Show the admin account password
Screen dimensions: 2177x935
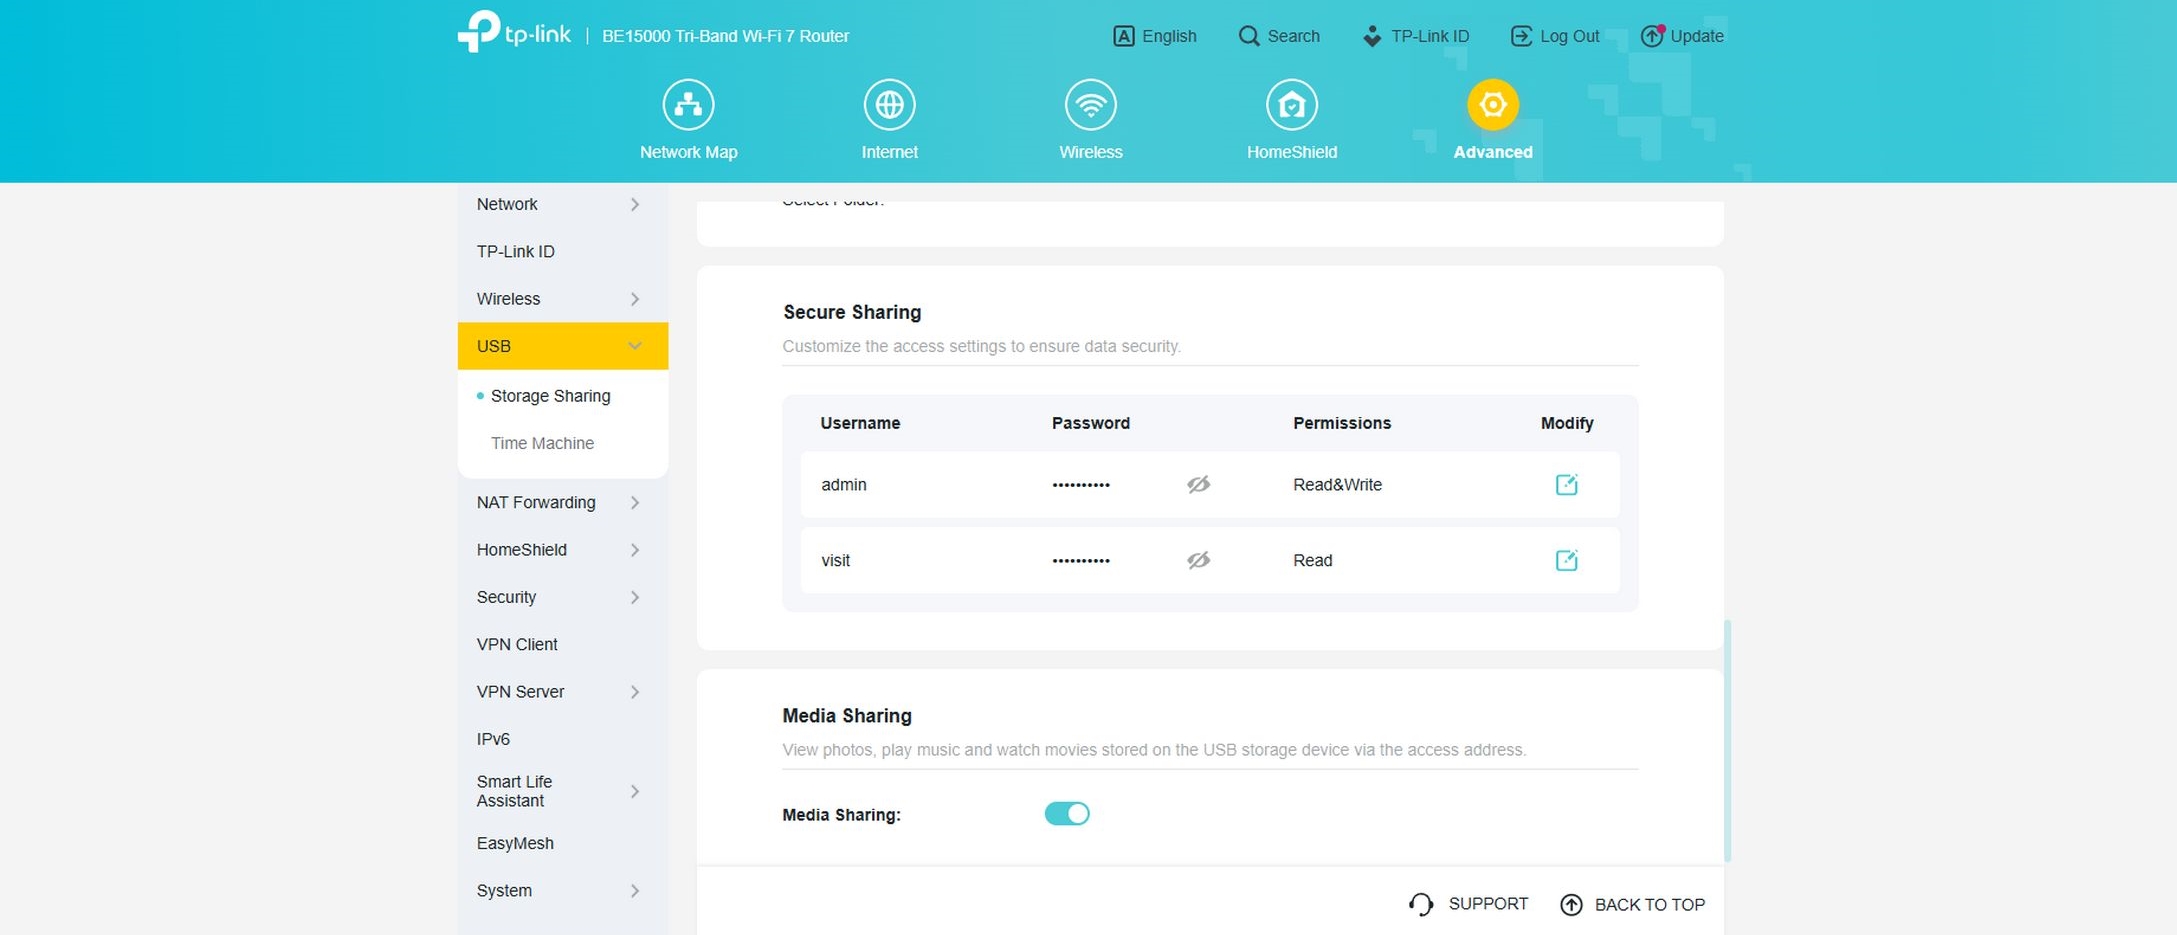point(1198,485)
